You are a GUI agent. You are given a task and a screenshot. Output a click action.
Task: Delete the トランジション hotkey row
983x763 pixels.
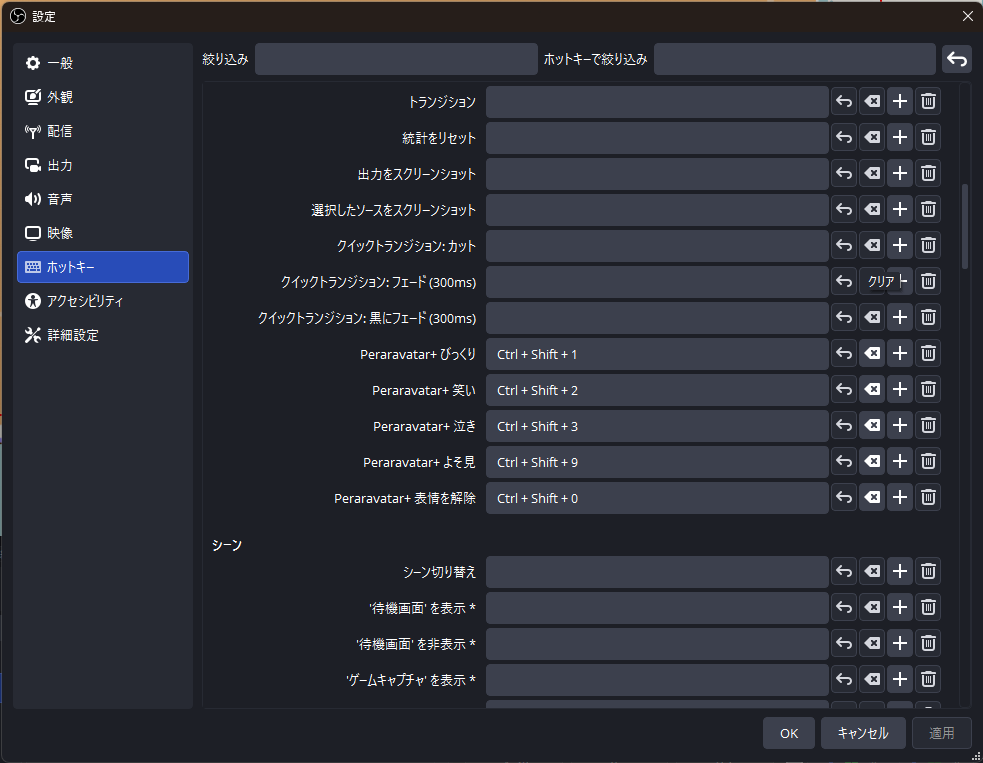pyautogui.click(x=928, y=101)
